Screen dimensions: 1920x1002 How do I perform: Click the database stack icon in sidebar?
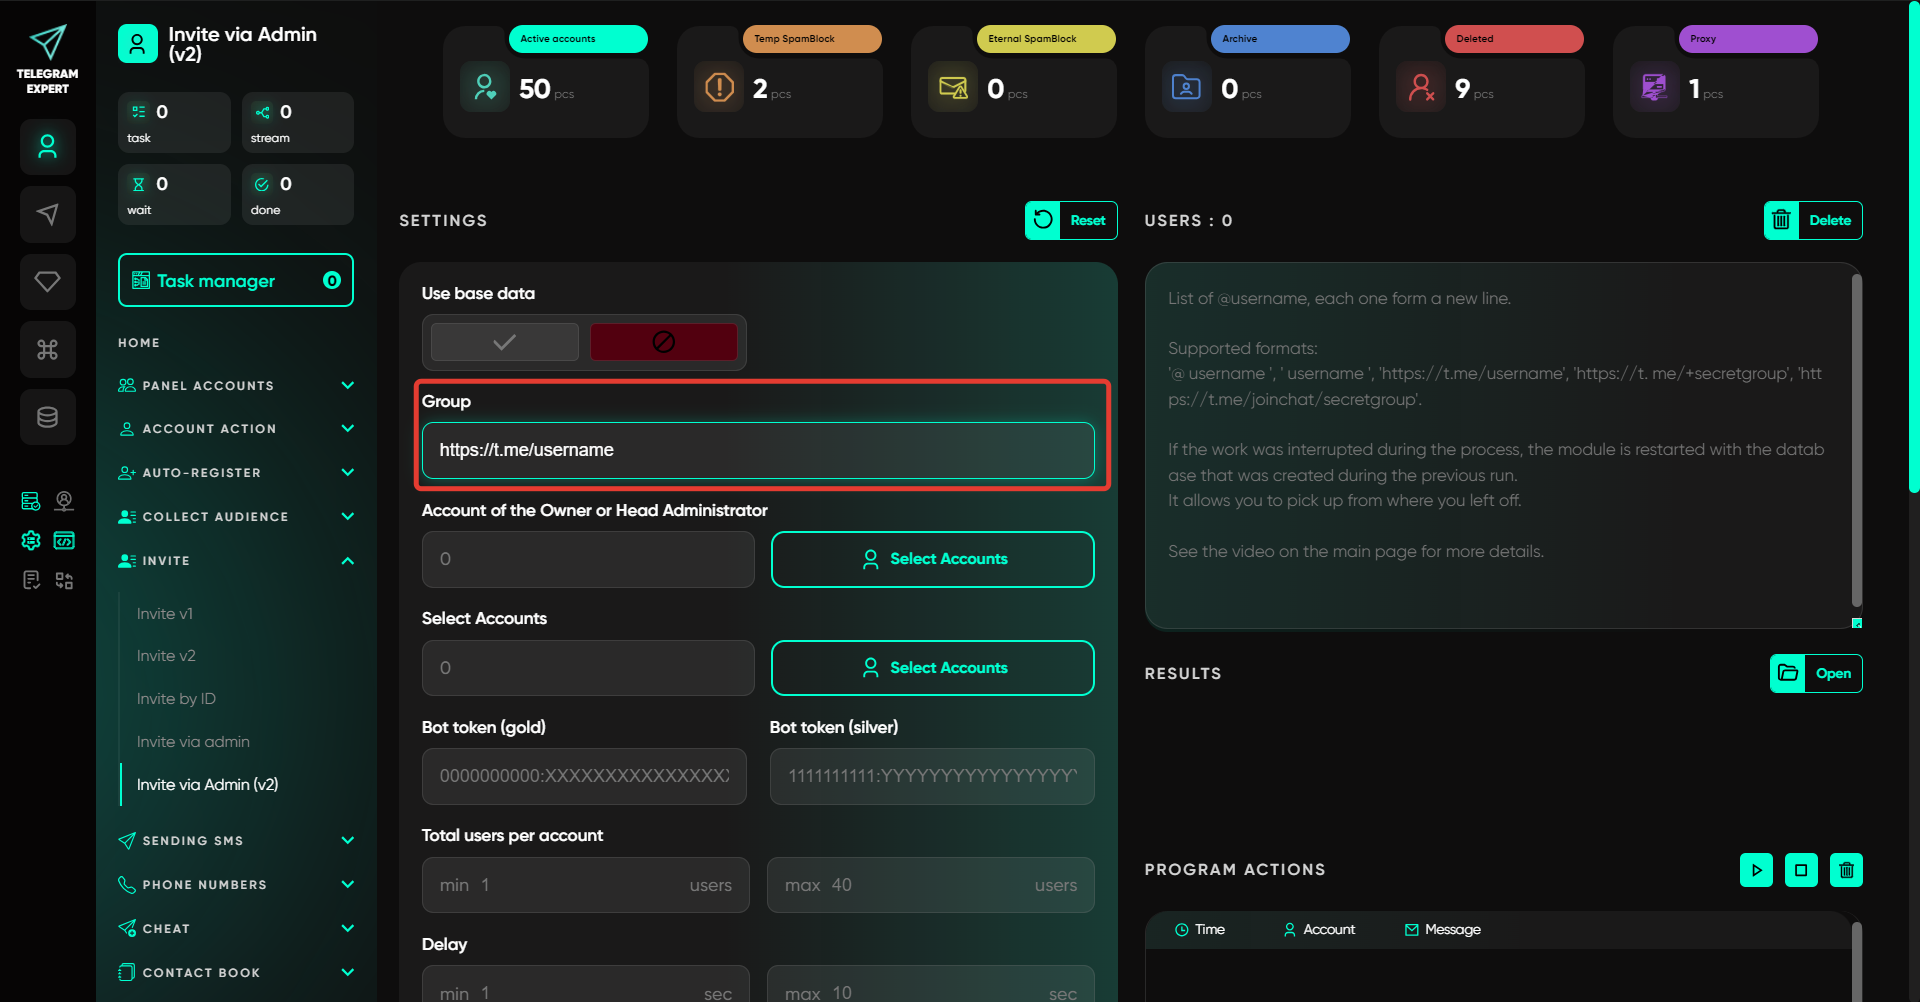(47, 417)
